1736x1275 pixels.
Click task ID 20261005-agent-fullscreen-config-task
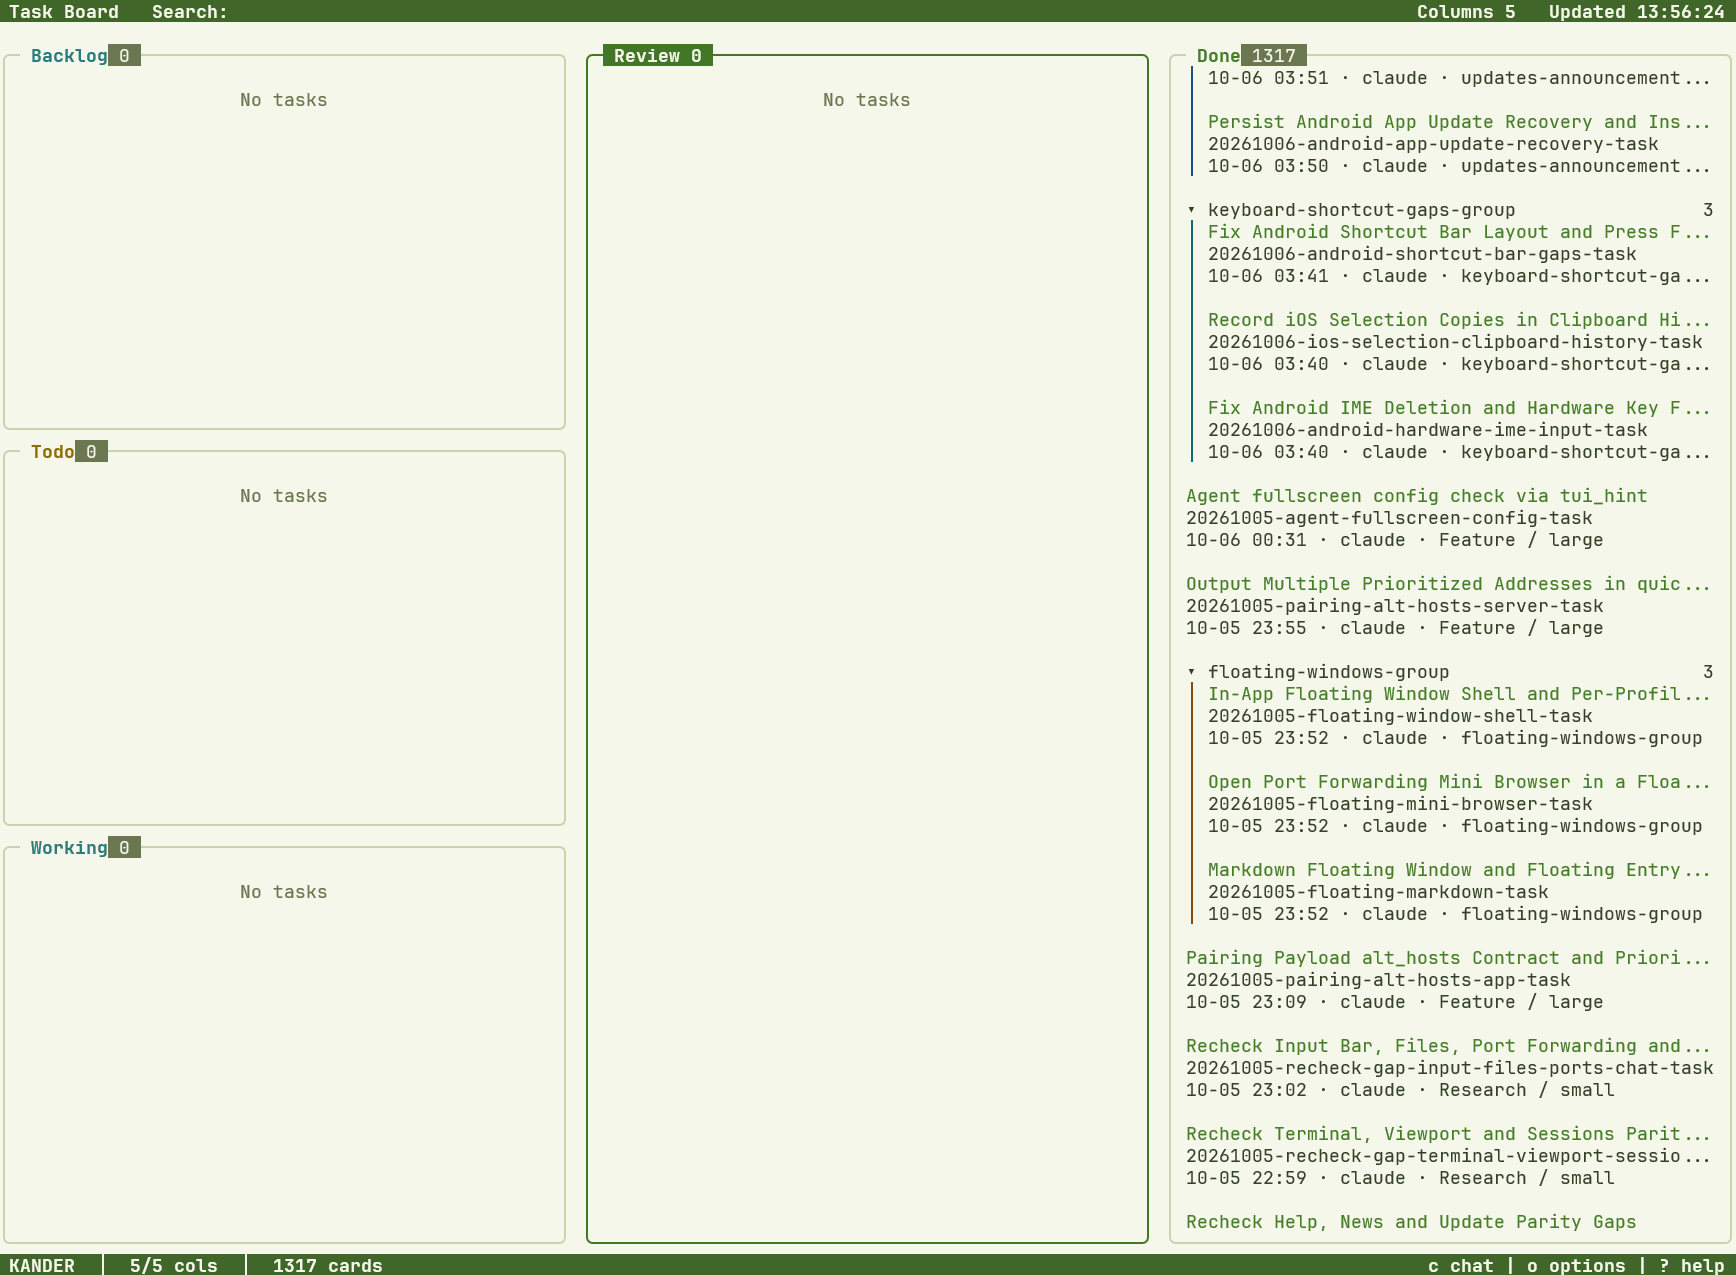tap(1389, 518)
